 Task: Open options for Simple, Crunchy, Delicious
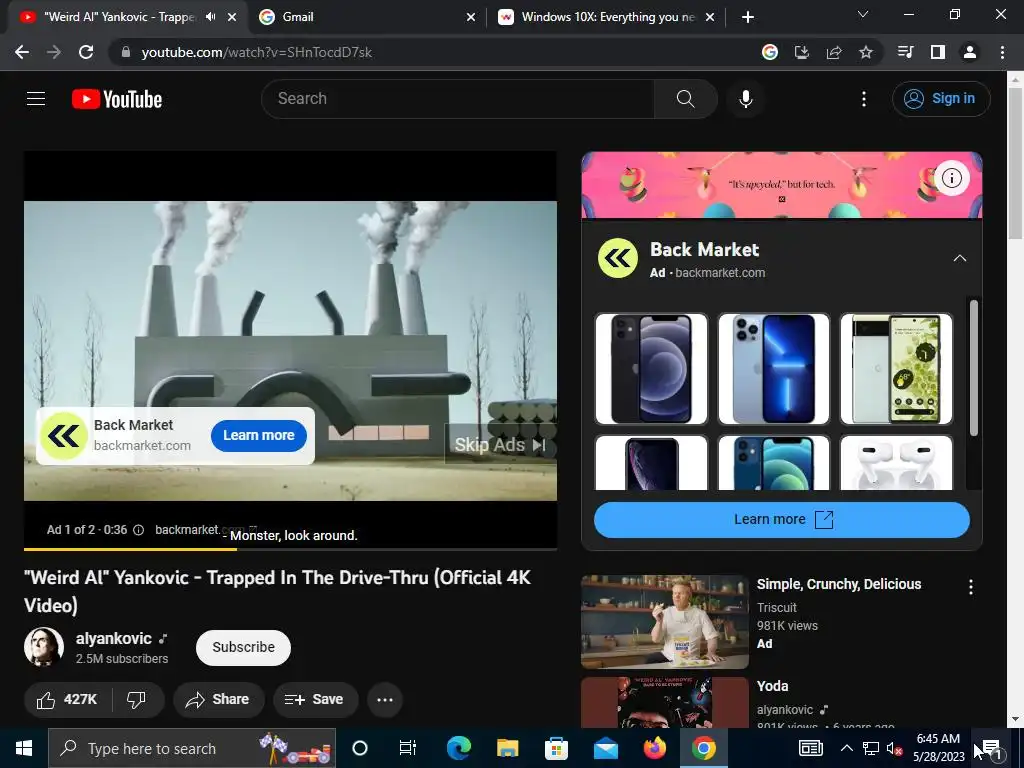click(970, 586)
